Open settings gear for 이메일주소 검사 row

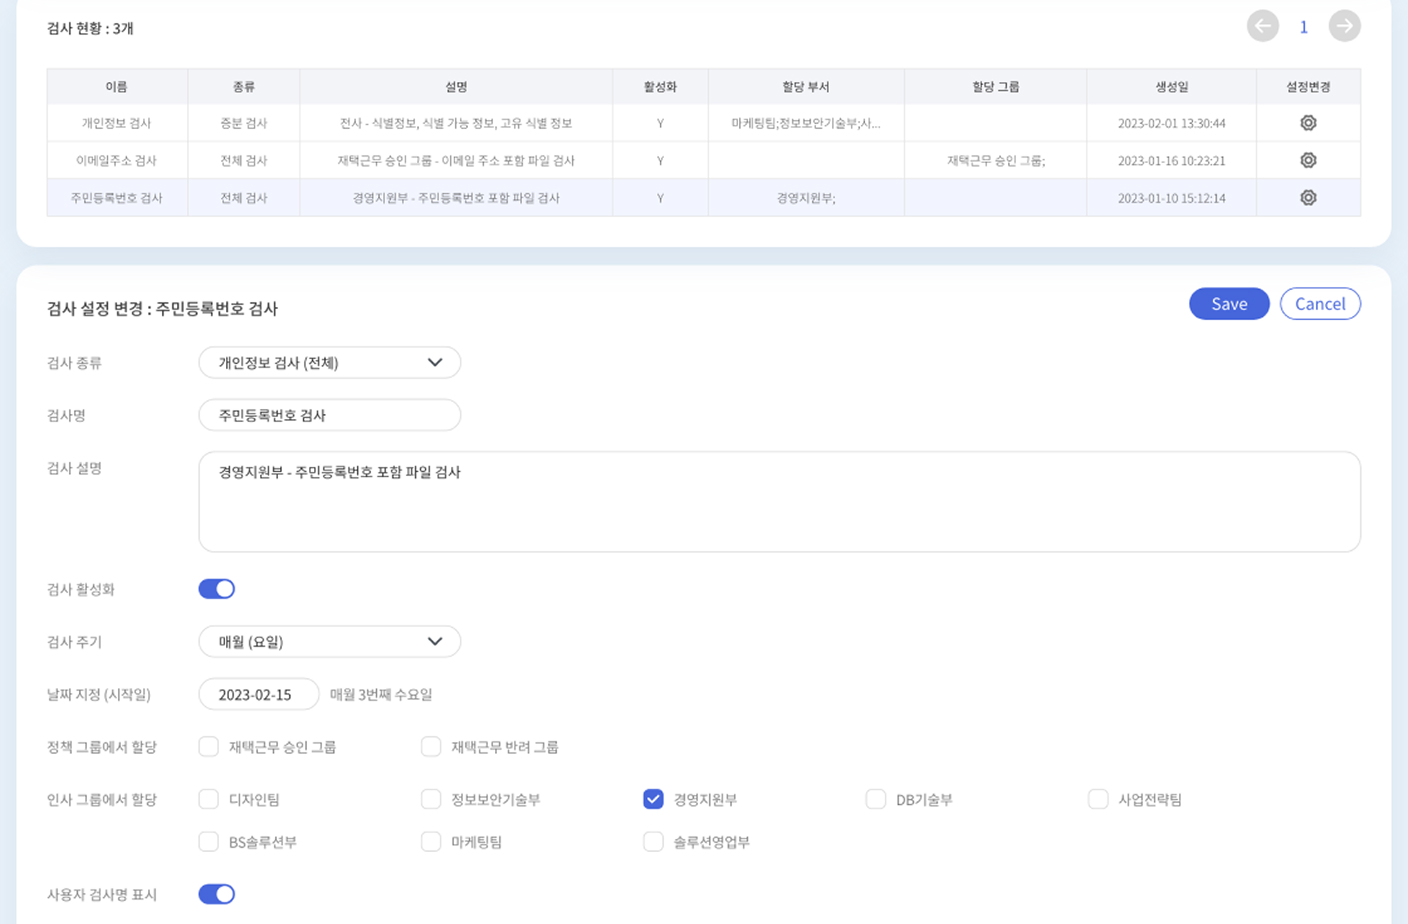1307,160
